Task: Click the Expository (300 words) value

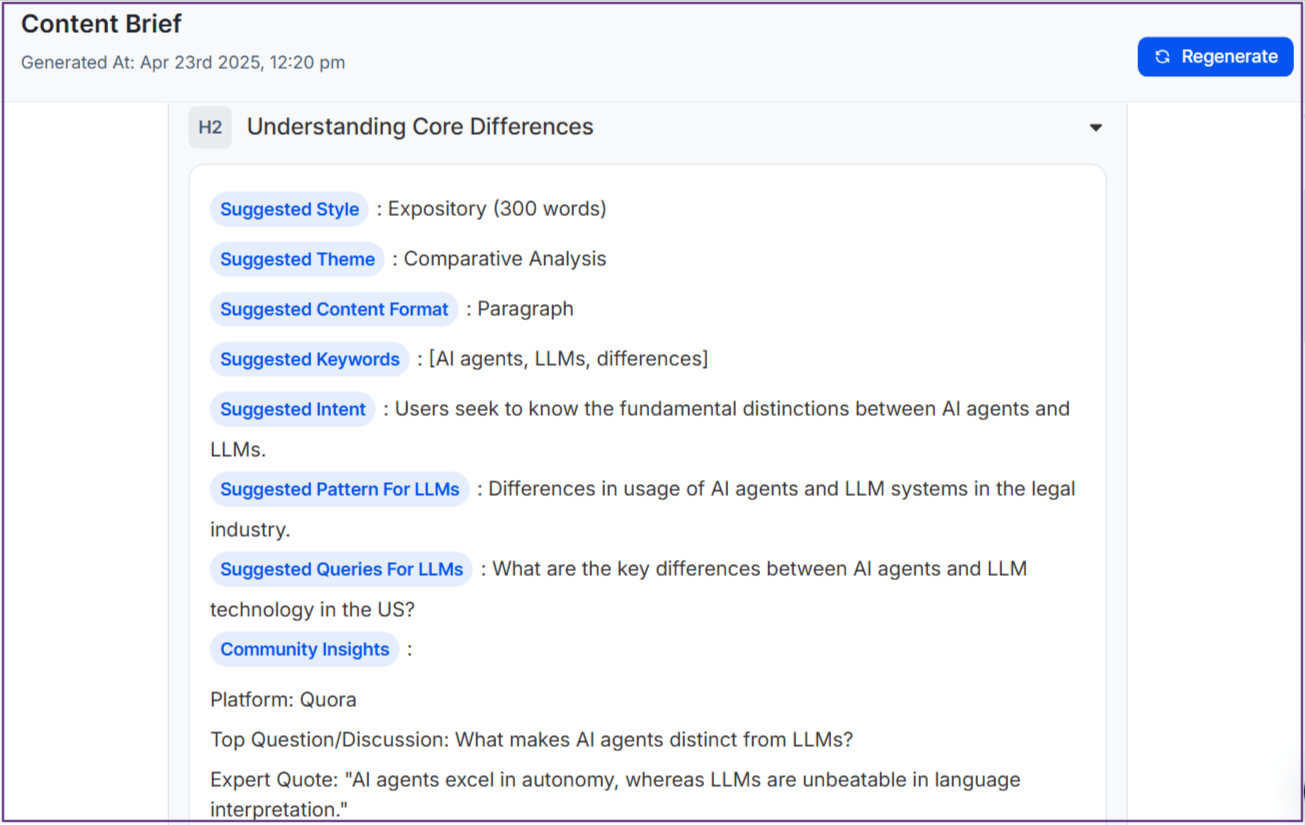Action: click(497, 209)
